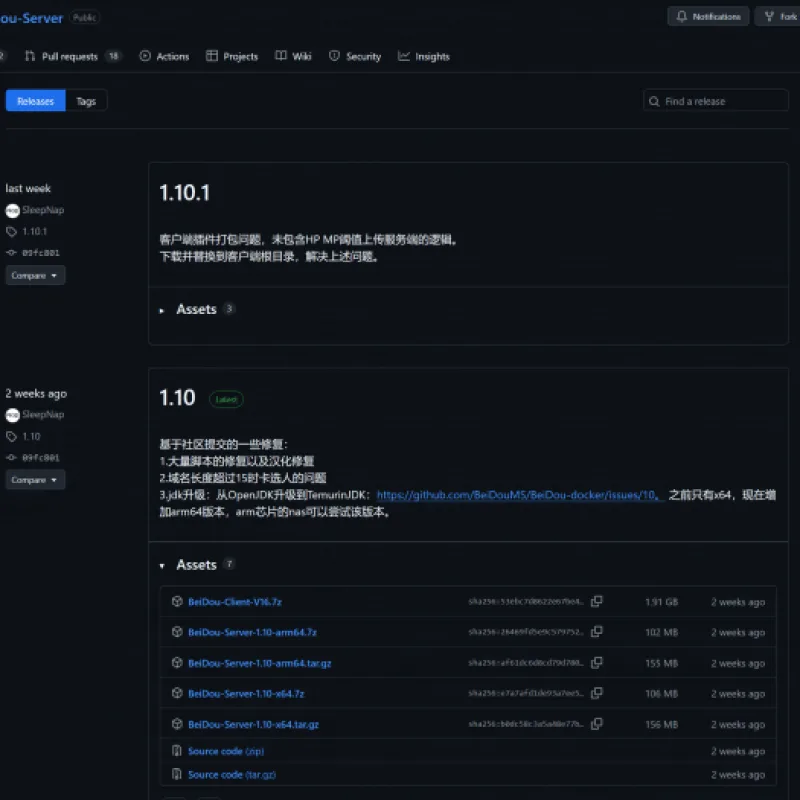Click the 1.10.1 tag link in sidebar
The height and width of the screenshot is (800, 800).
point(35,232)
